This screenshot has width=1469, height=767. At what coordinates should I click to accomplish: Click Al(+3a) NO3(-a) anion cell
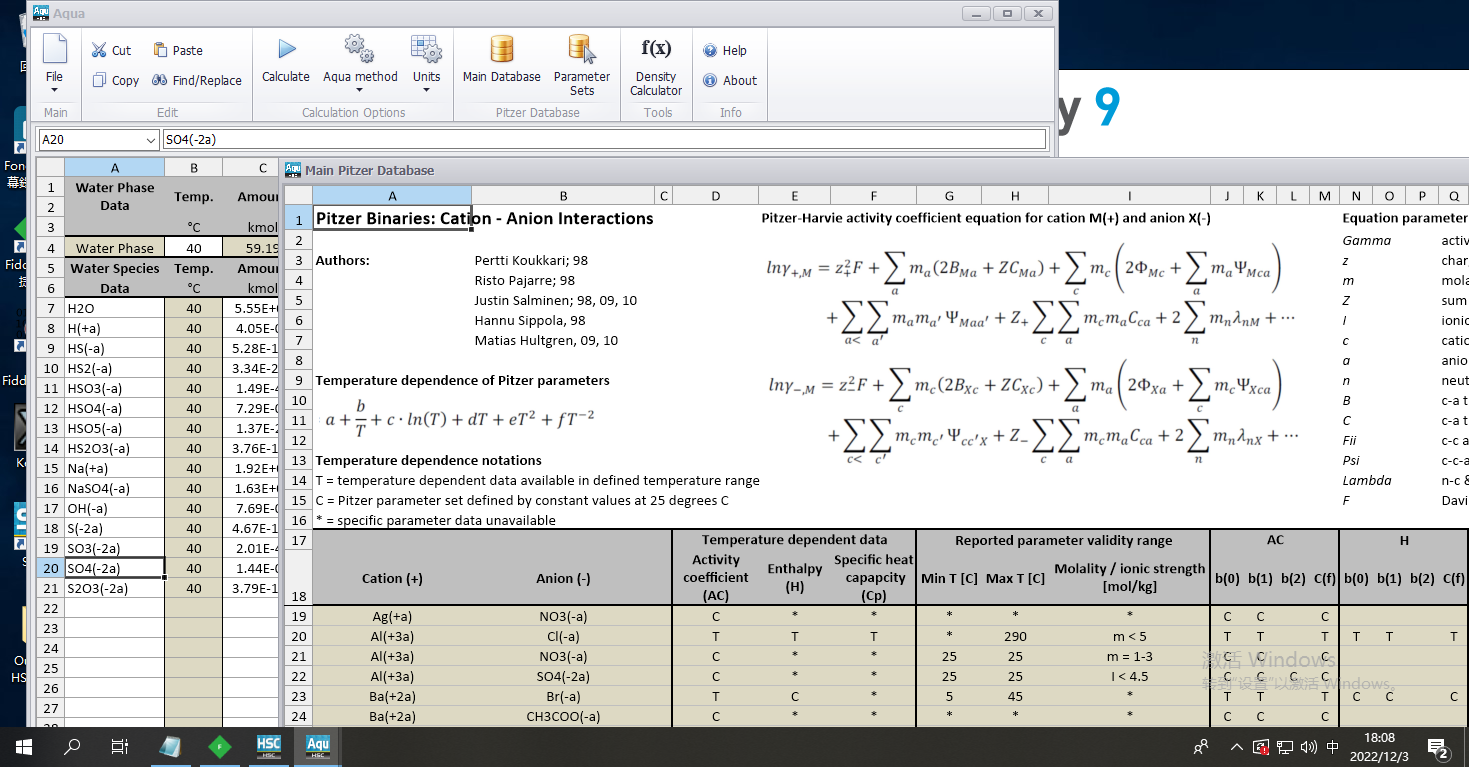(x=563, y=656)
